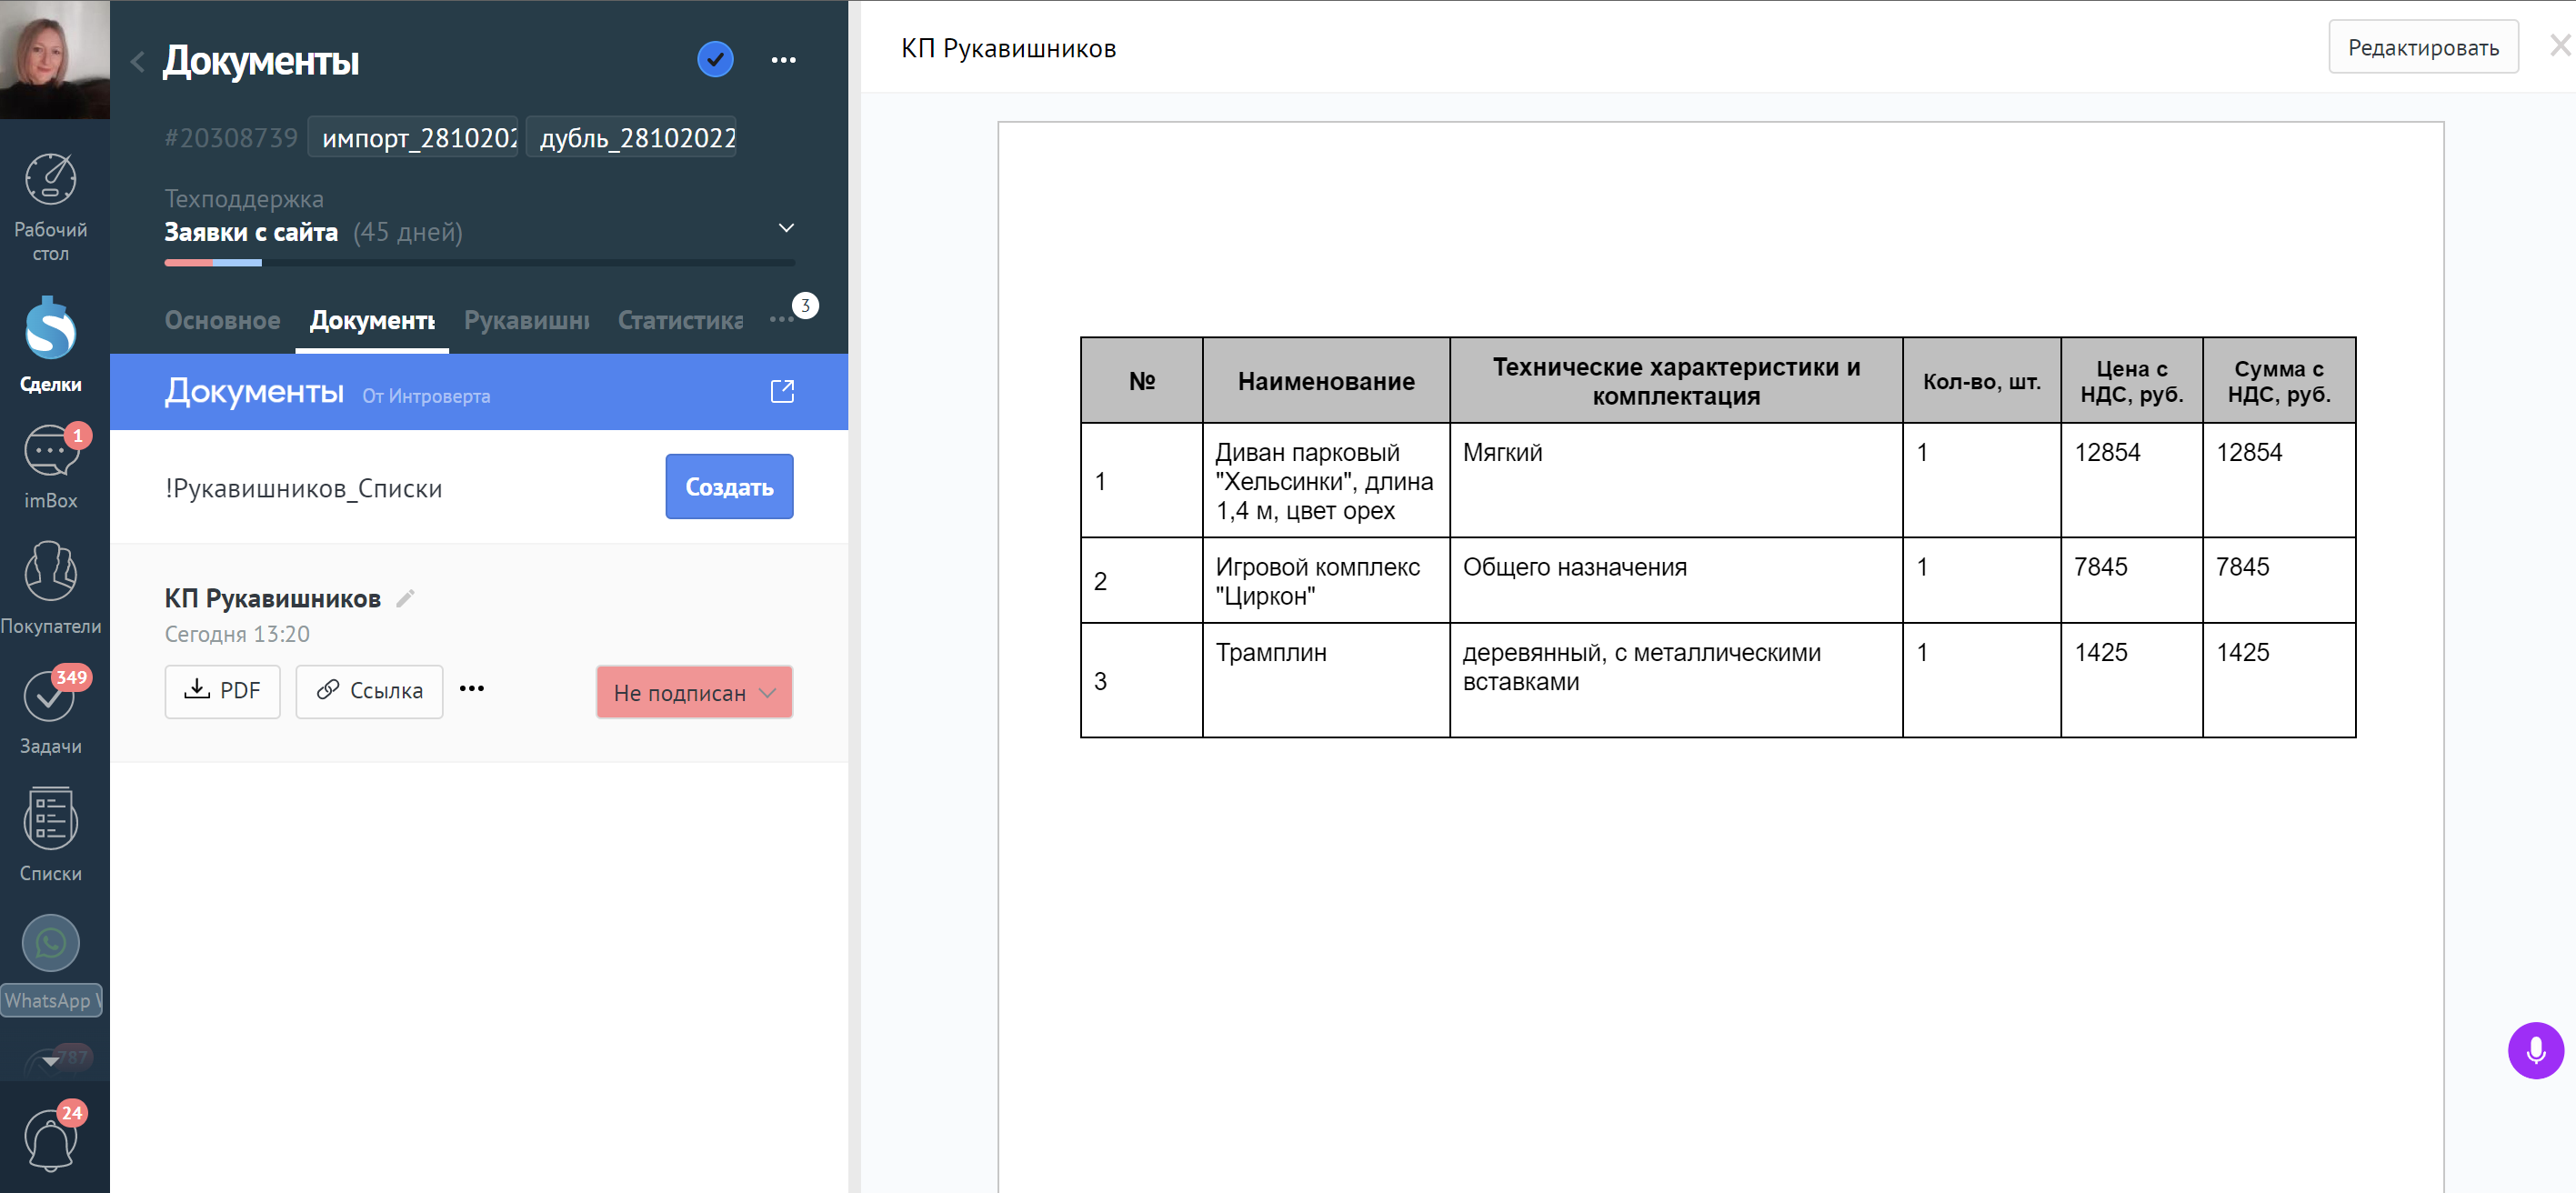Switch to Рукавишников tab
2576x1193 pixels.
tap(526, 320)
